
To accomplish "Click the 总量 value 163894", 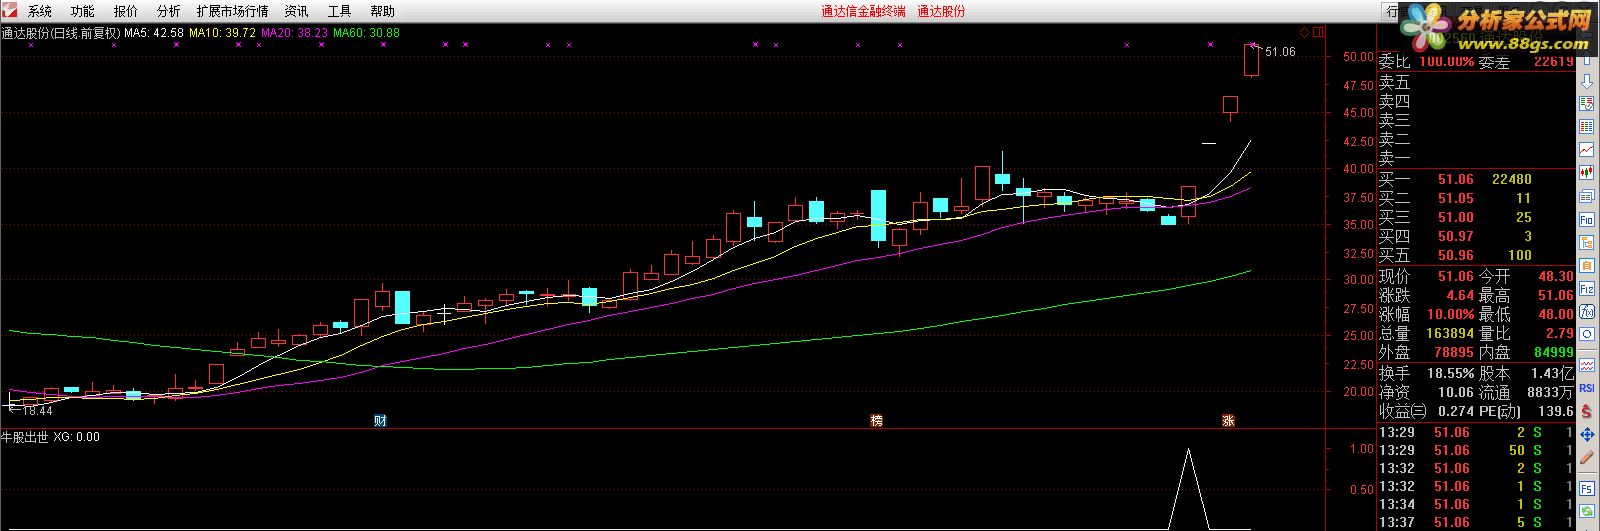I will tap(1450, 333).
